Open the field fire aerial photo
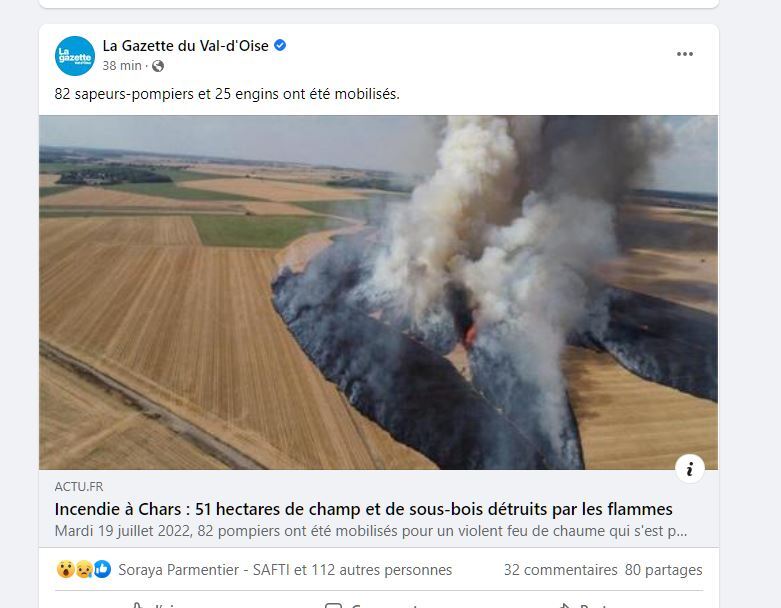 379,292
